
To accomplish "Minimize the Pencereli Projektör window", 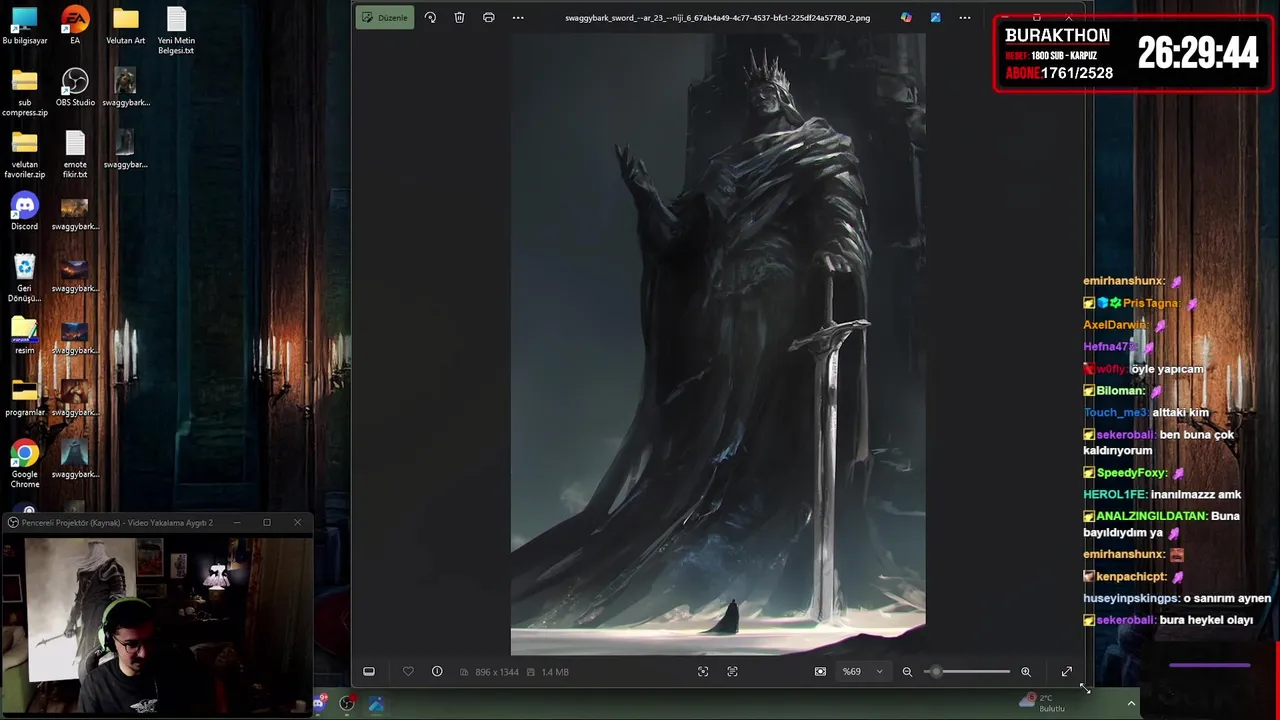I will (x=237, y=522).
